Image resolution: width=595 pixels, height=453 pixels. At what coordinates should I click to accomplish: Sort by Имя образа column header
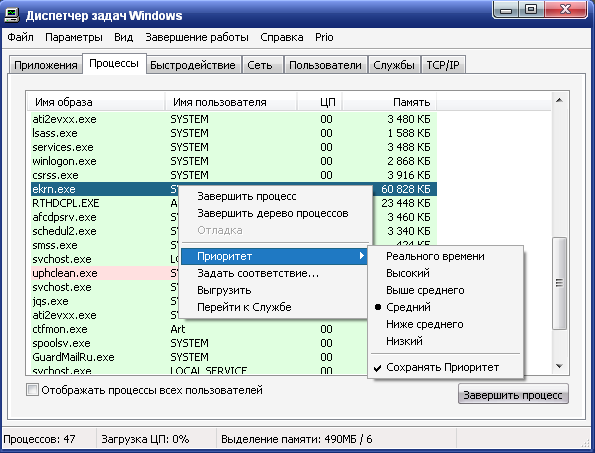click(x=96, y=102)
